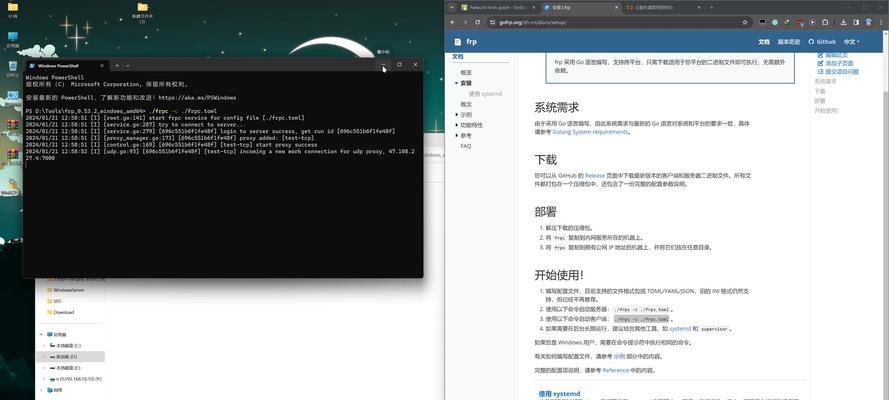Open the 中文 language dropdown
The width and height of the screenshot is (889, 400).
(x=852, y=42)
